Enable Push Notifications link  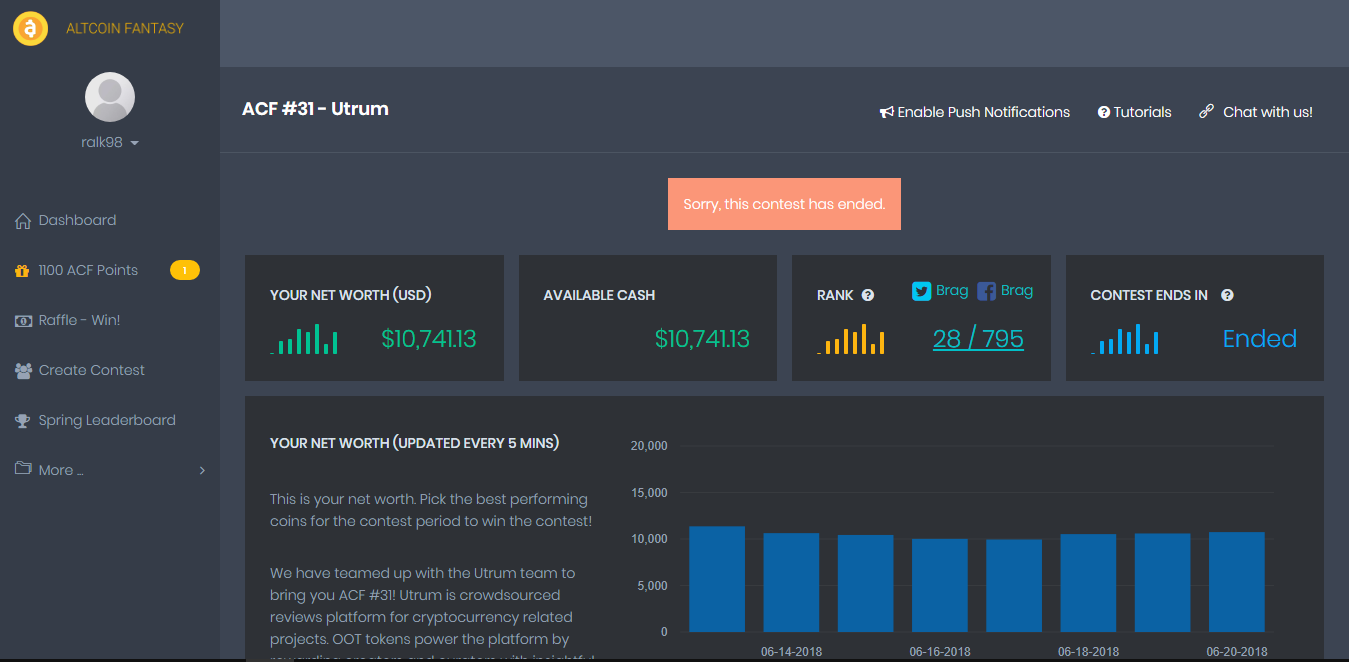984,112
